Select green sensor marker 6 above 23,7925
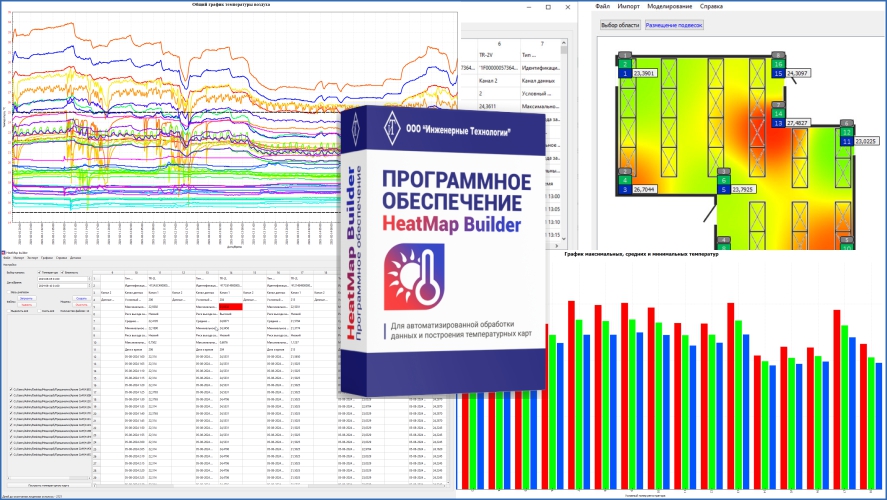This screenshot has width=887, height=500. [723, 180]
